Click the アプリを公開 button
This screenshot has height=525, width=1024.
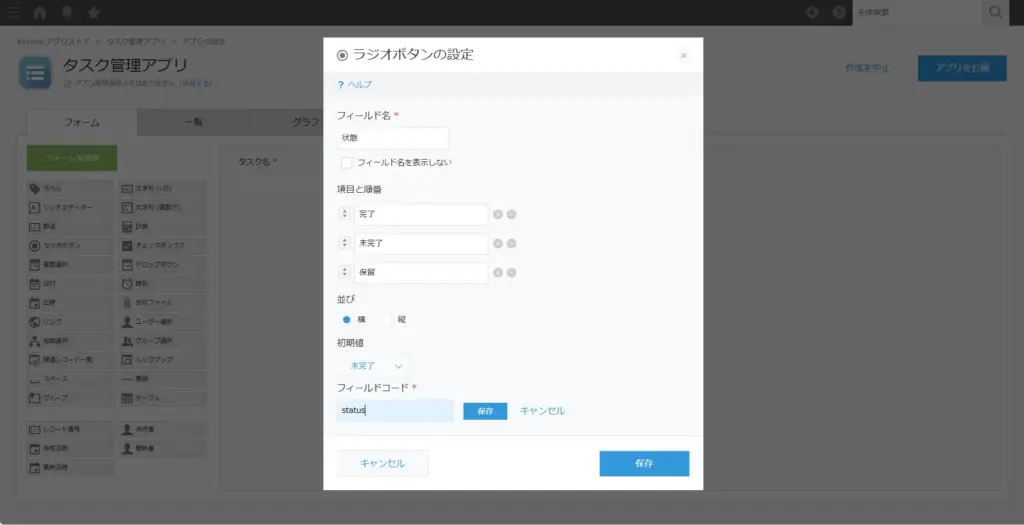(962, 68)
